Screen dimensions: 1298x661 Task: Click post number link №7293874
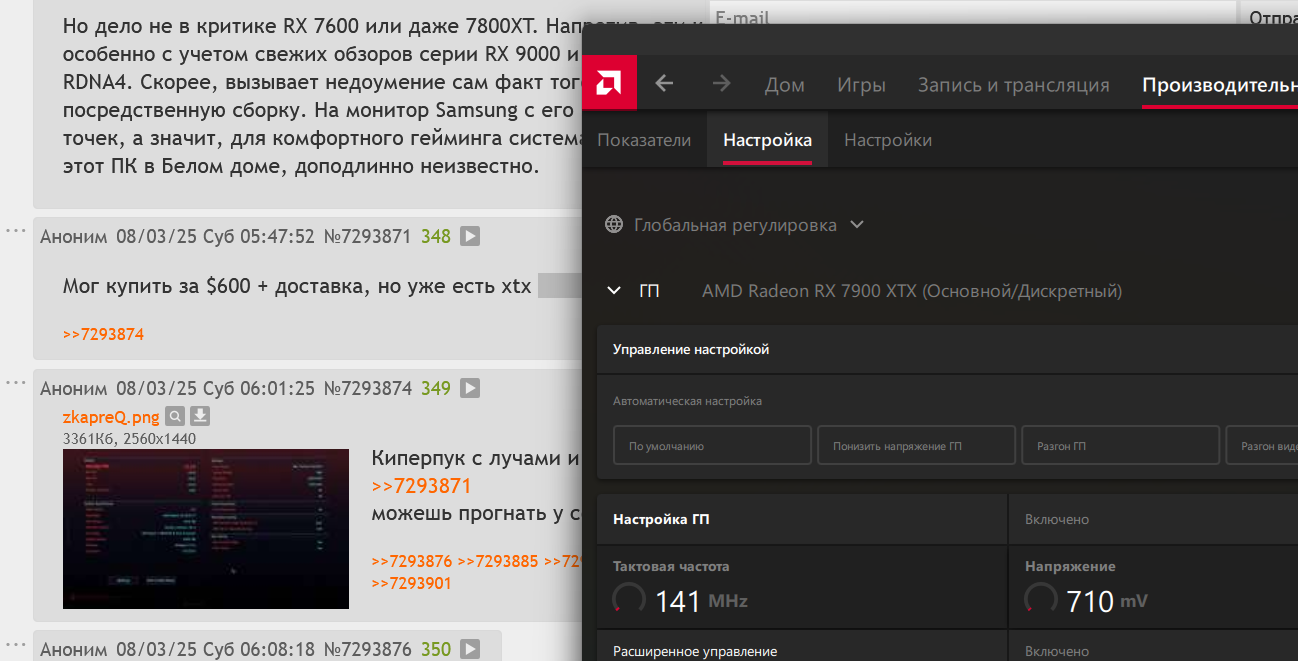point(367,388)
